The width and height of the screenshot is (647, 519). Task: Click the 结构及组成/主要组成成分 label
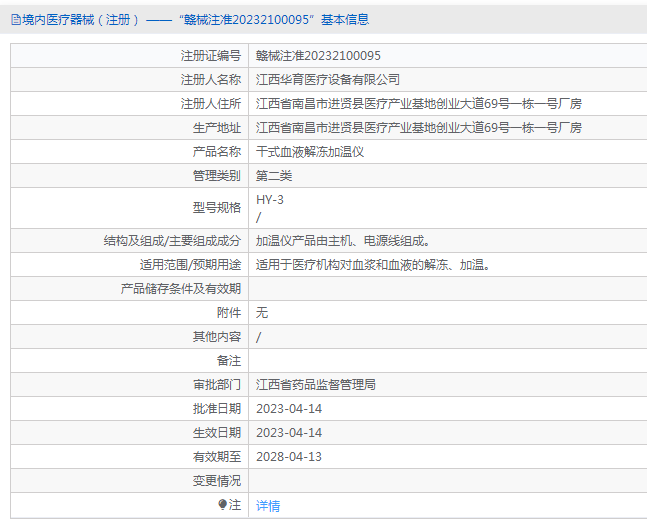point(172,241)
